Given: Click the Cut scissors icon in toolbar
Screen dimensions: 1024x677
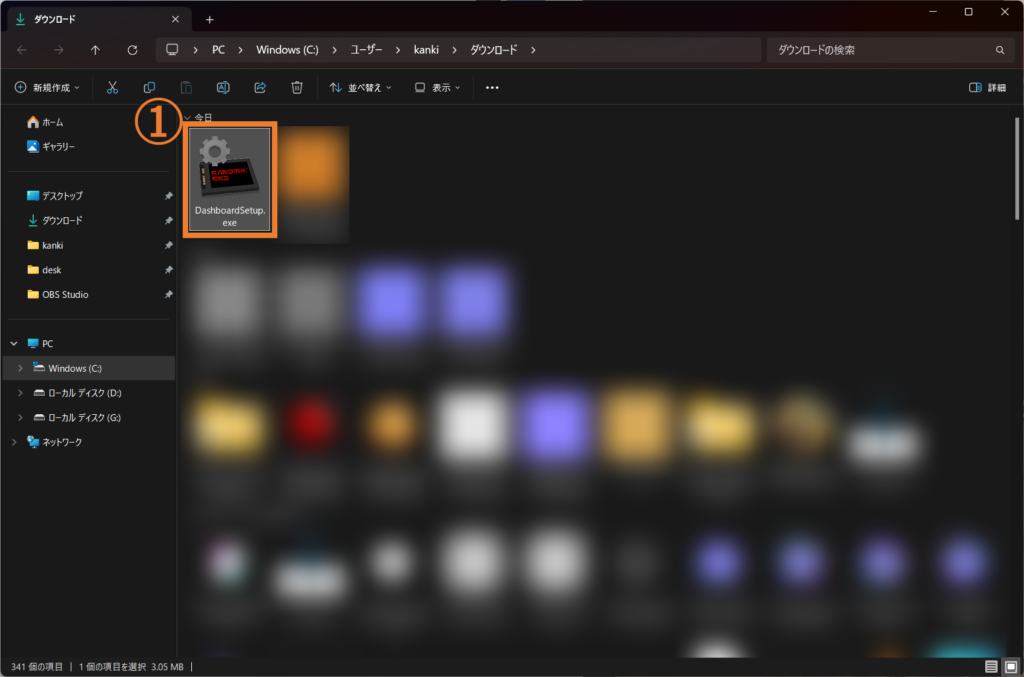Looking at the screenshot, I should [113, 88].
